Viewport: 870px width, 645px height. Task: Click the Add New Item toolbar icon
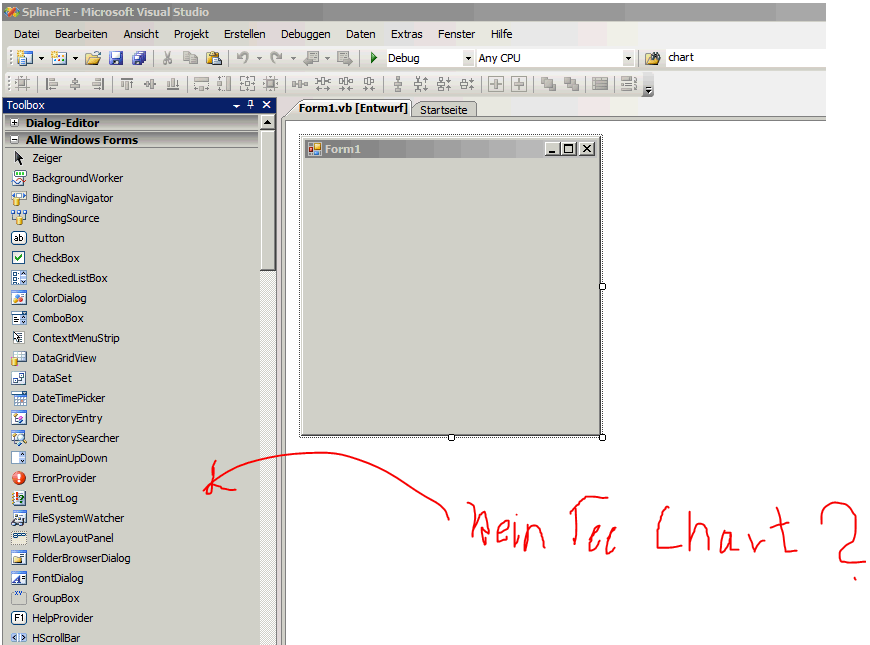coord(59,58)
